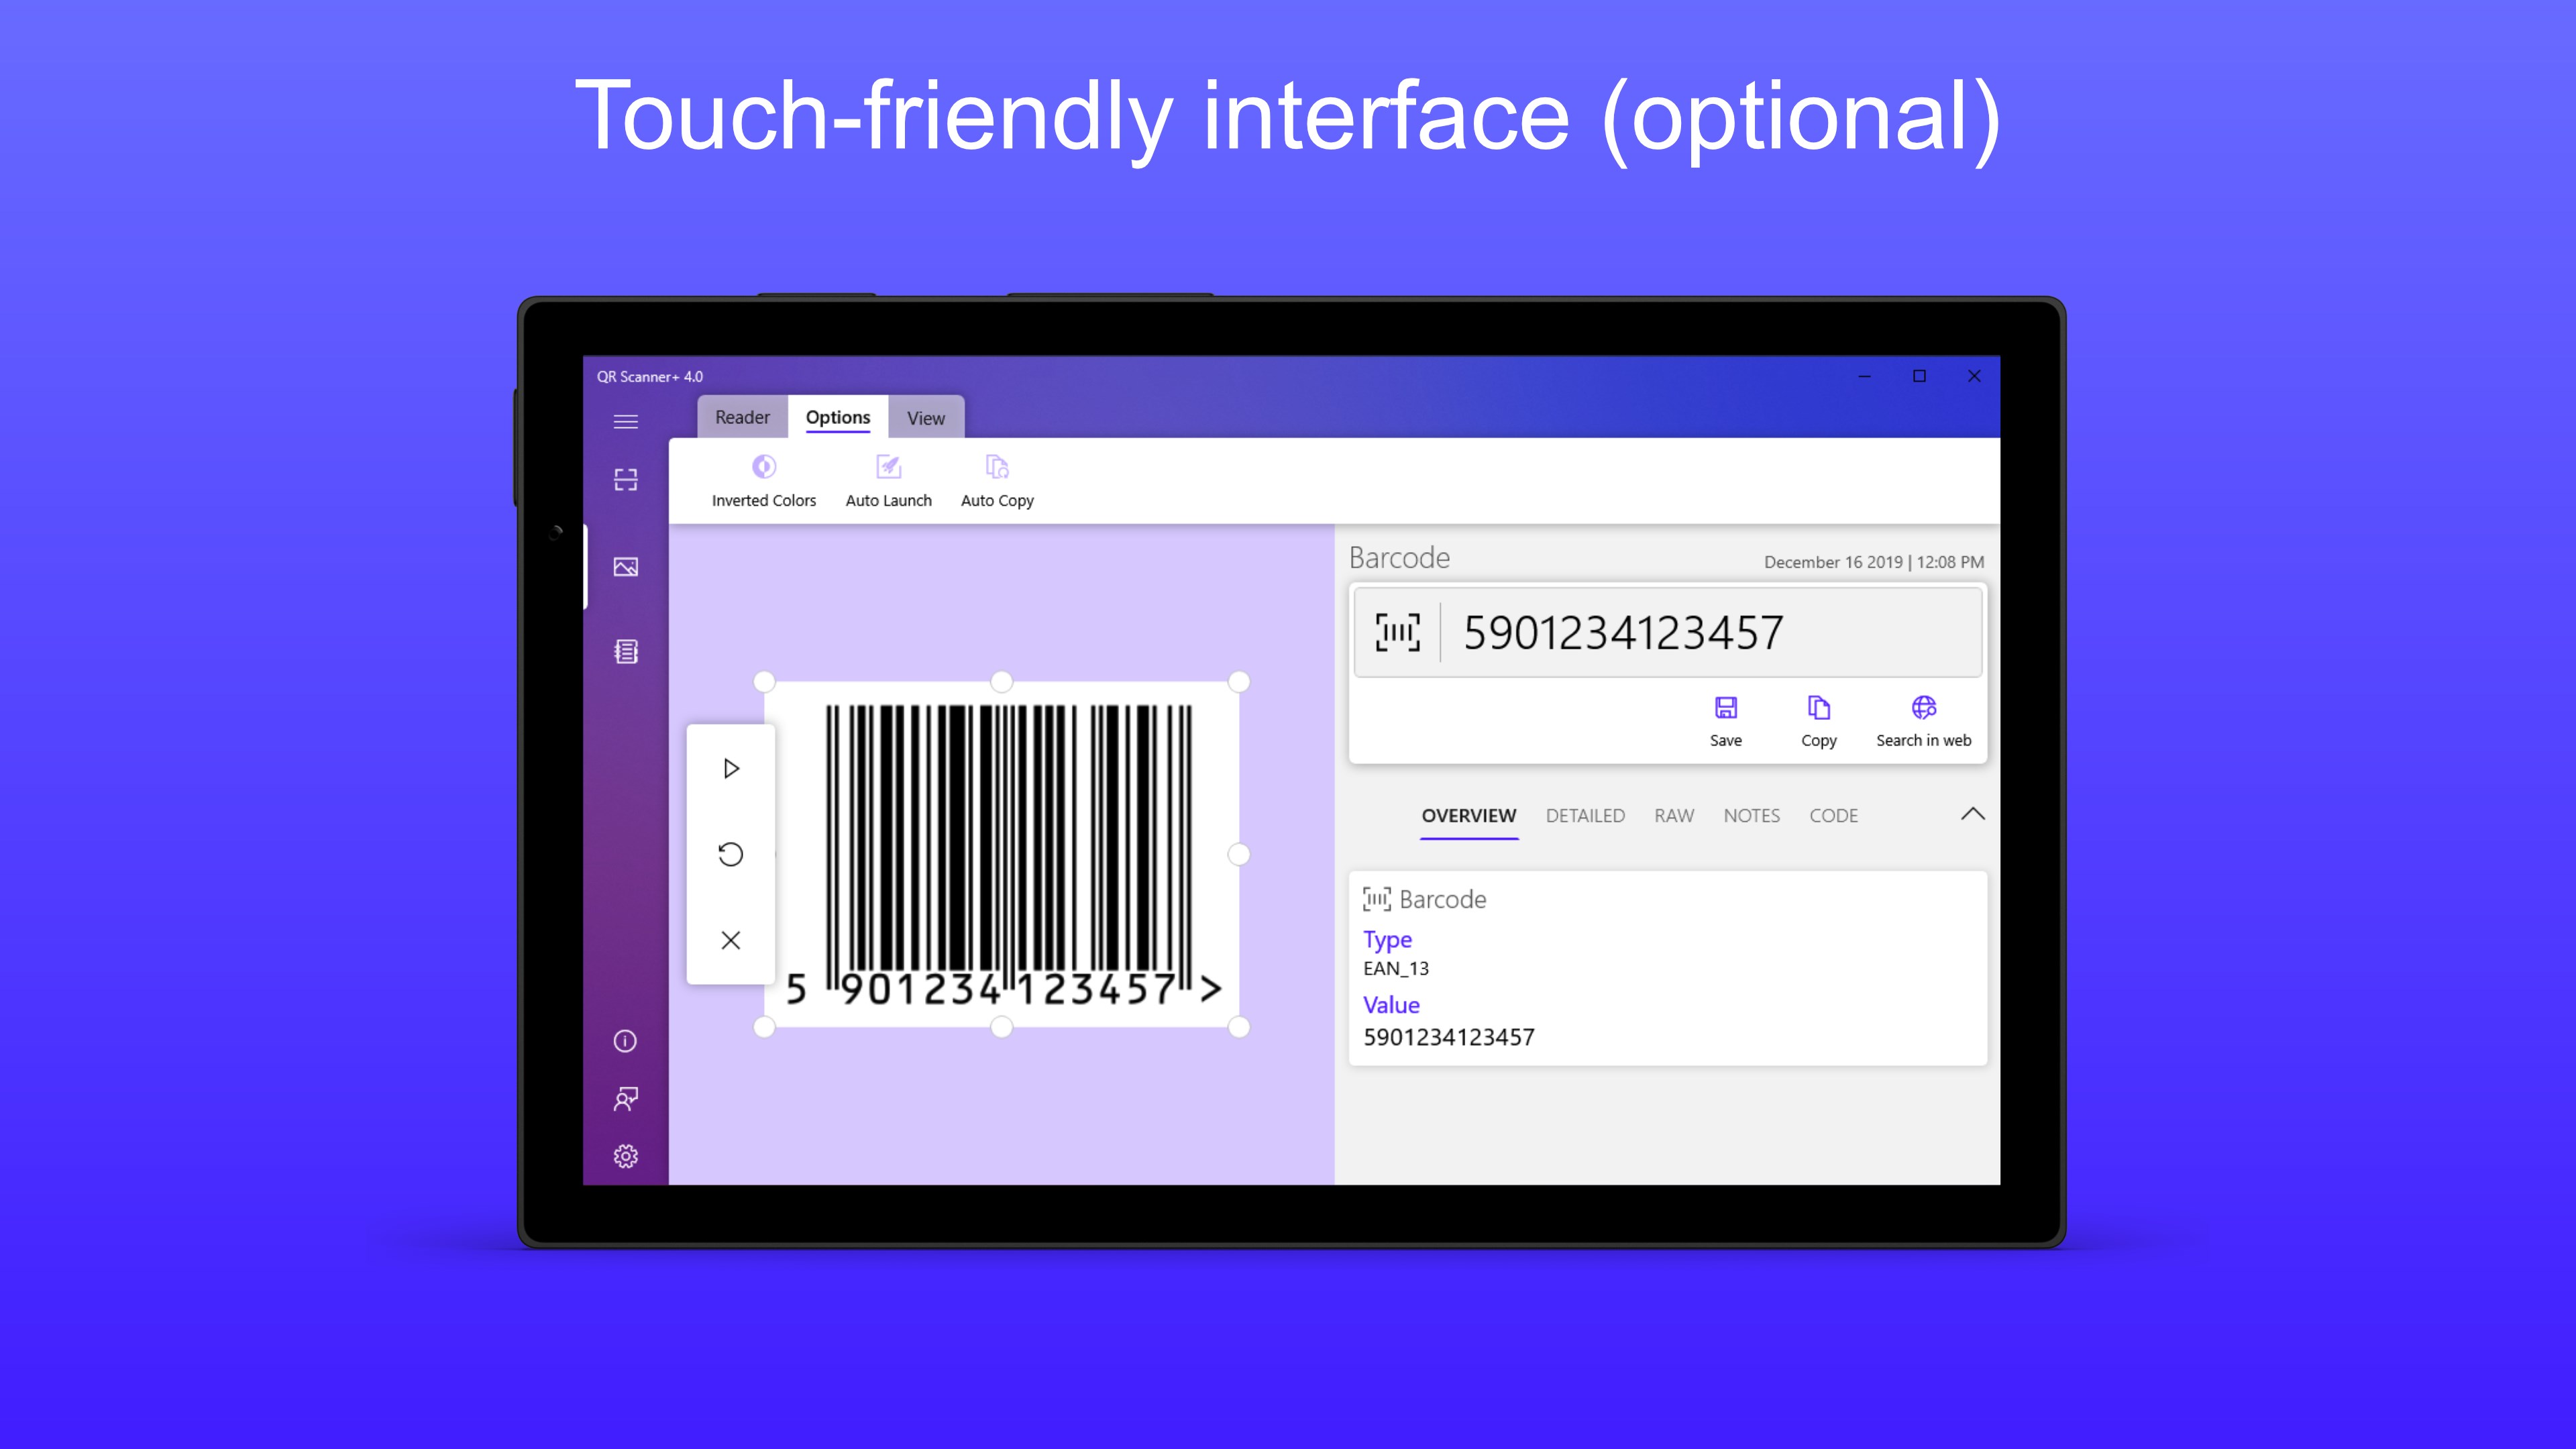Toggle Auto Launch option
The height and width of the screenshot is (1449, 2576).
pos(888,480)
